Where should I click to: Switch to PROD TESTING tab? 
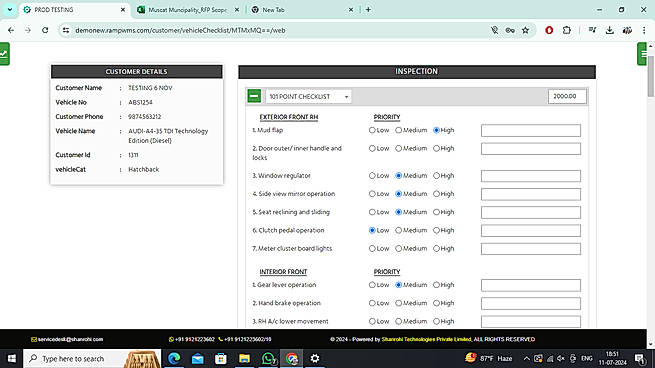pyautogui.click(x=74, y=10)
